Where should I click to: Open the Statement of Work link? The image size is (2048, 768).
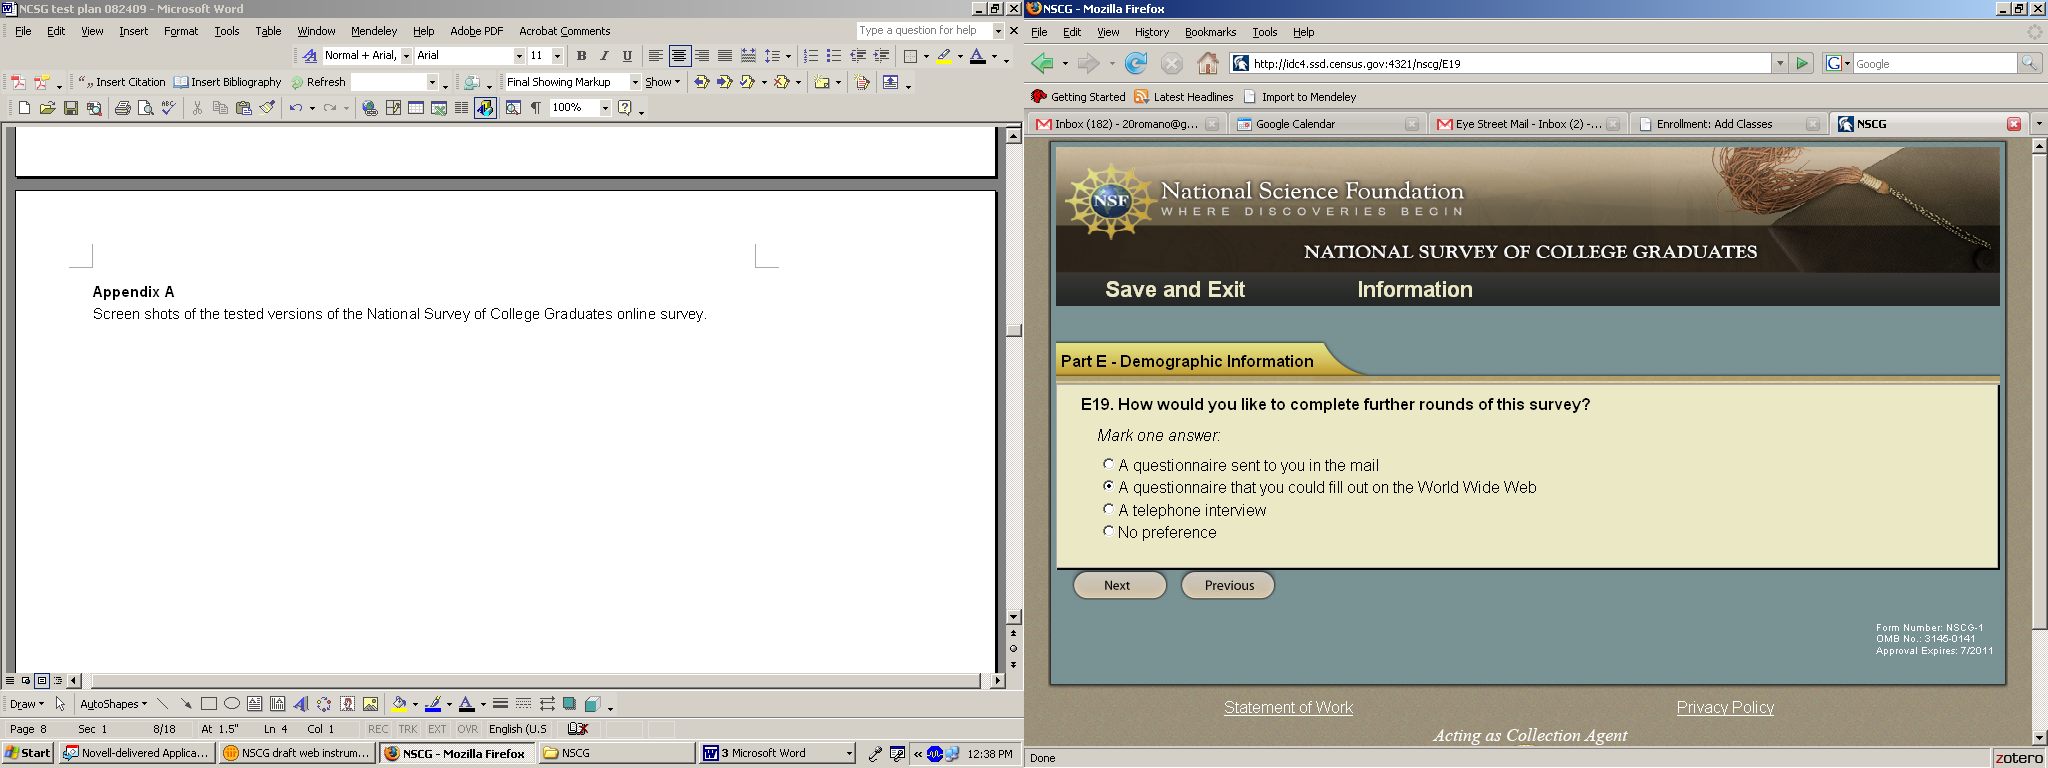pos(1288,708)
